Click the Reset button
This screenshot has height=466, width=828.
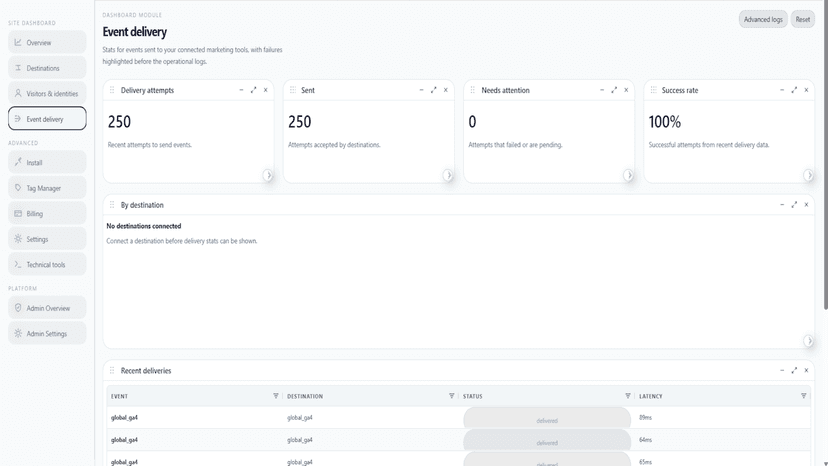click(803, 19)
